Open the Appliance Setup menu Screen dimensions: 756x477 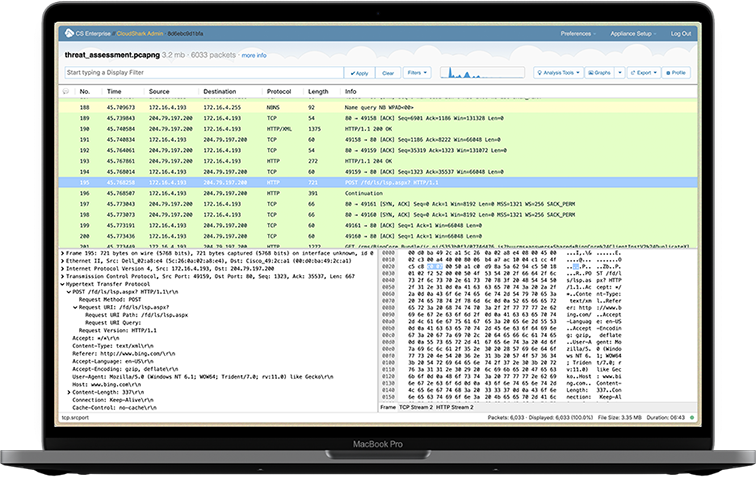coord(633,34)
